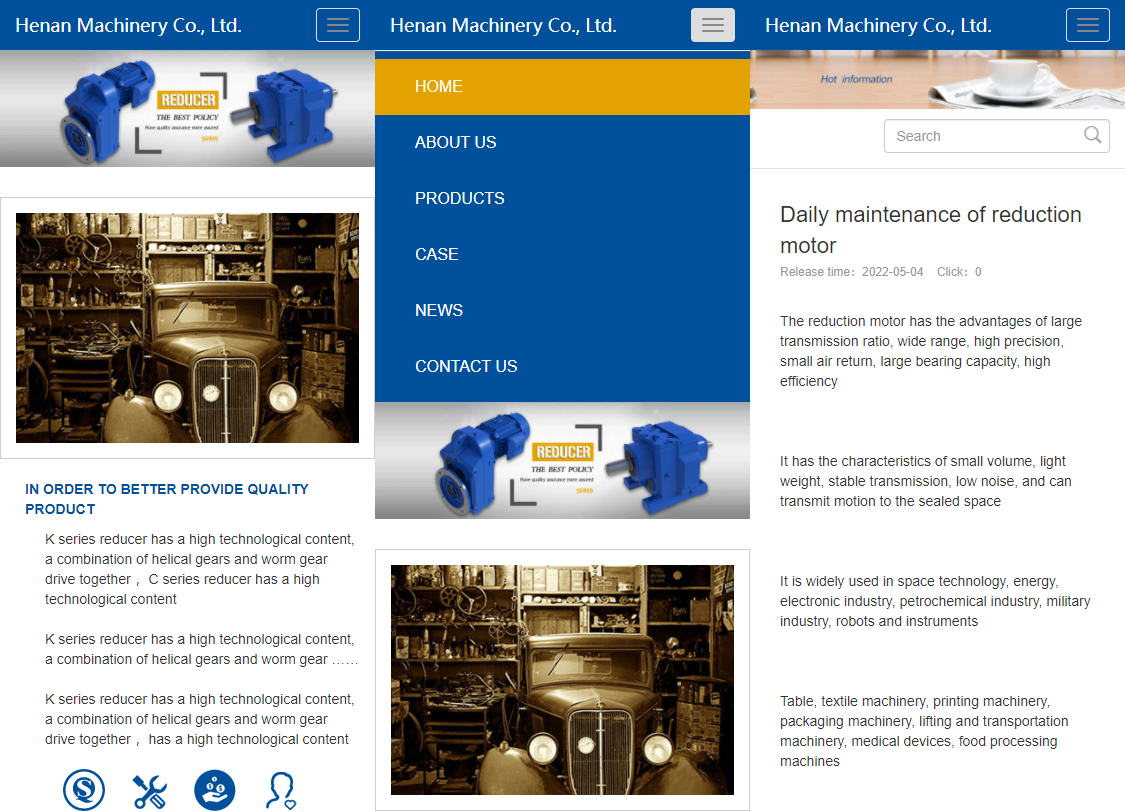Screen dimensions: 1125x812
Task: Click Henan Machinery title in right view
Action: coord(878,26)
